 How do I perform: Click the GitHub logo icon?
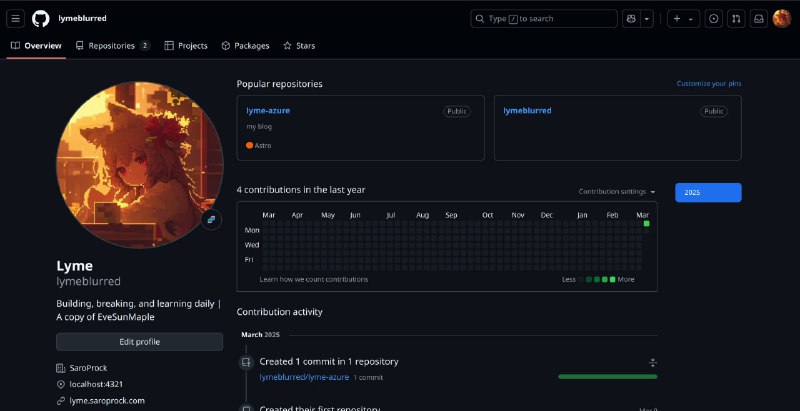(41, 18)
